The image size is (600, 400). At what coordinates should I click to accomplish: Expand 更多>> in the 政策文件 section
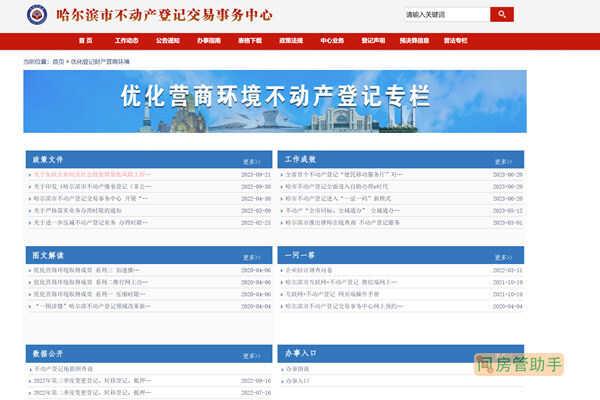pyautogui.click(x=251, y=161)
